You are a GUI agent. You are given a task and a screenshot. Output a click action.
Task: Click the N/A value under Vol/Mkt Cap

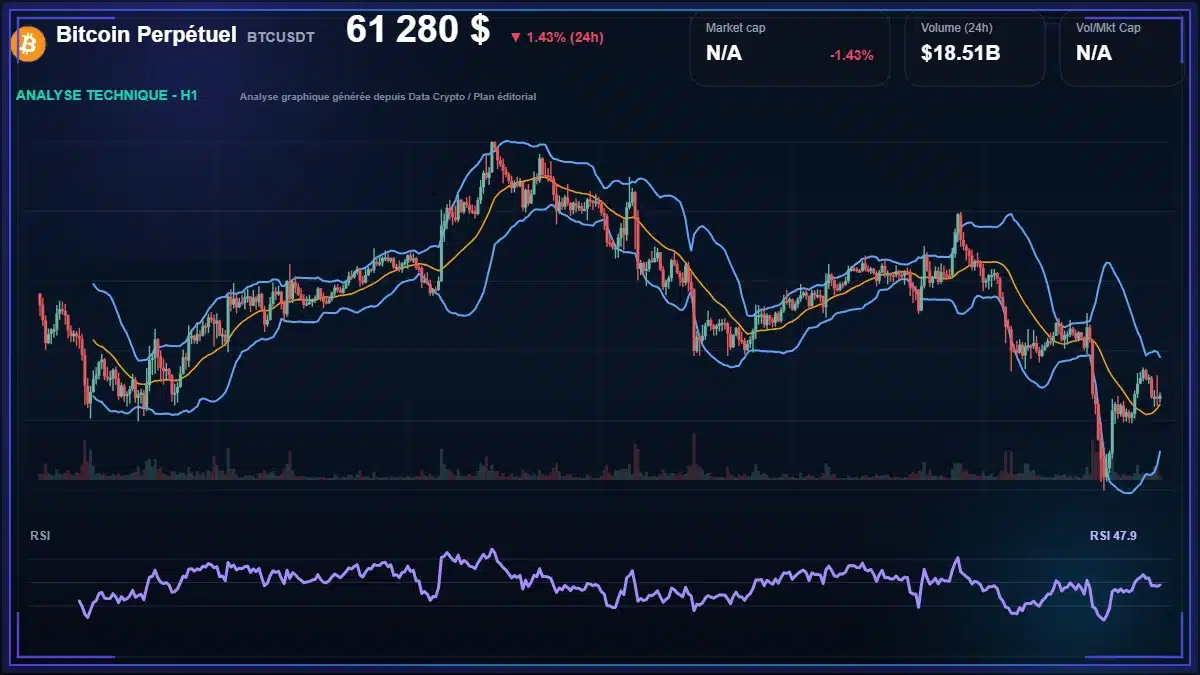1094,54
